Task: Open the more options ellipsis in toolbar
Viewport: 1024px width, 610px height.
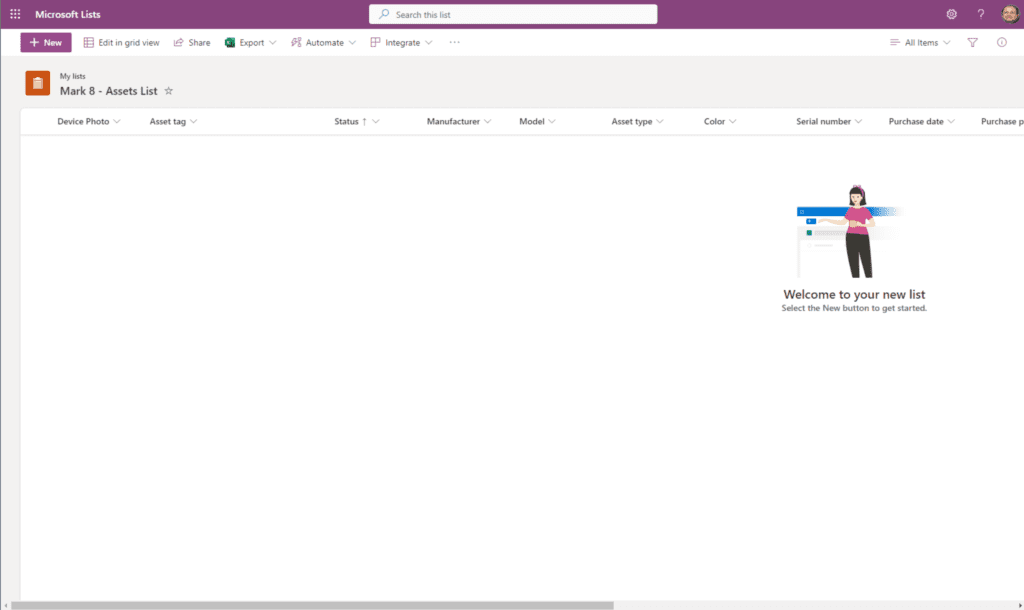Action: tap(455, 43)
